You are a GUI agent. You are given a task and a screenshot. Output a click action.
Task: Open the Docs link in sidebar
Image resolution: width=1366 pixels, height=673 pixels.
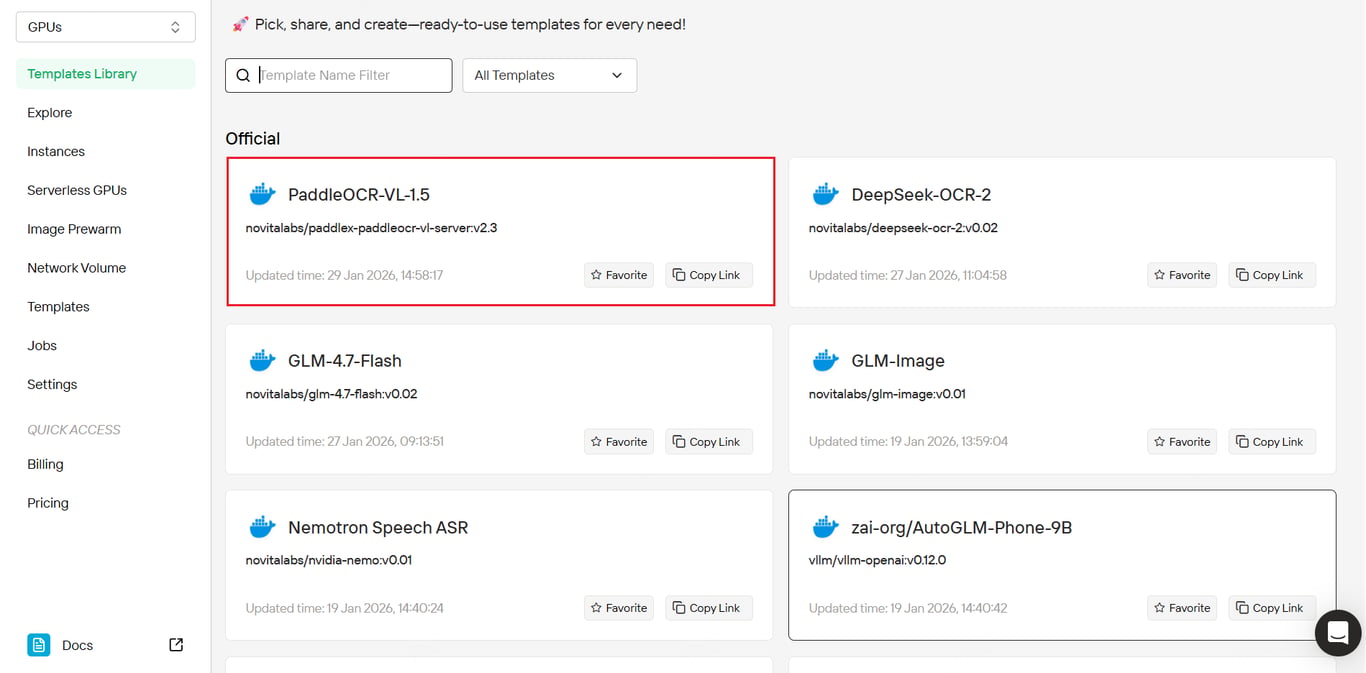[x=77, y=645]
